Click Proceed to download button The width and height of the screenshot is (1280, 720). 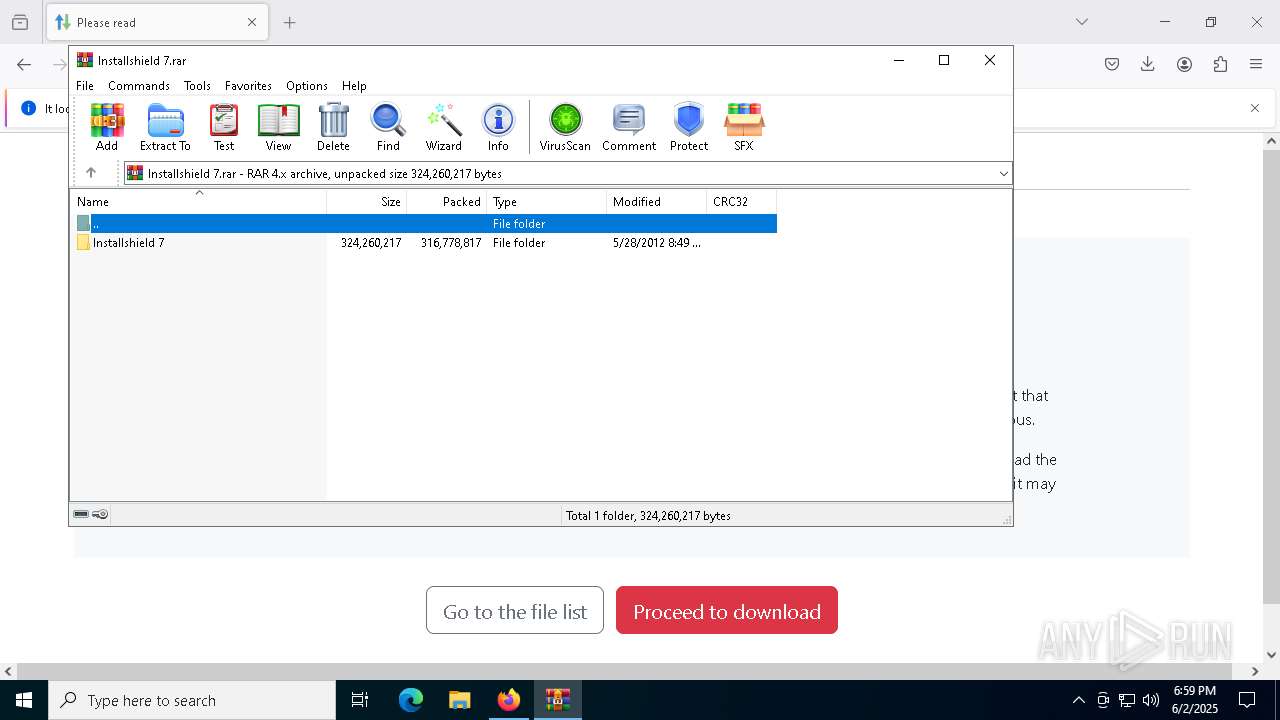(x=727, y=610)
